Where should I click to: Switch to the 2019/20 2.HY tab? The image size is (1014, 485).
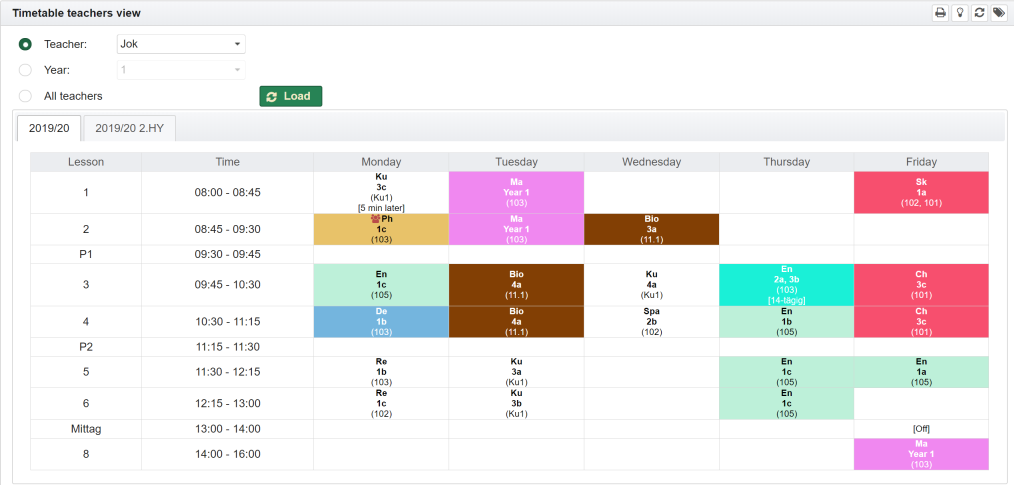tap(129, 127)
